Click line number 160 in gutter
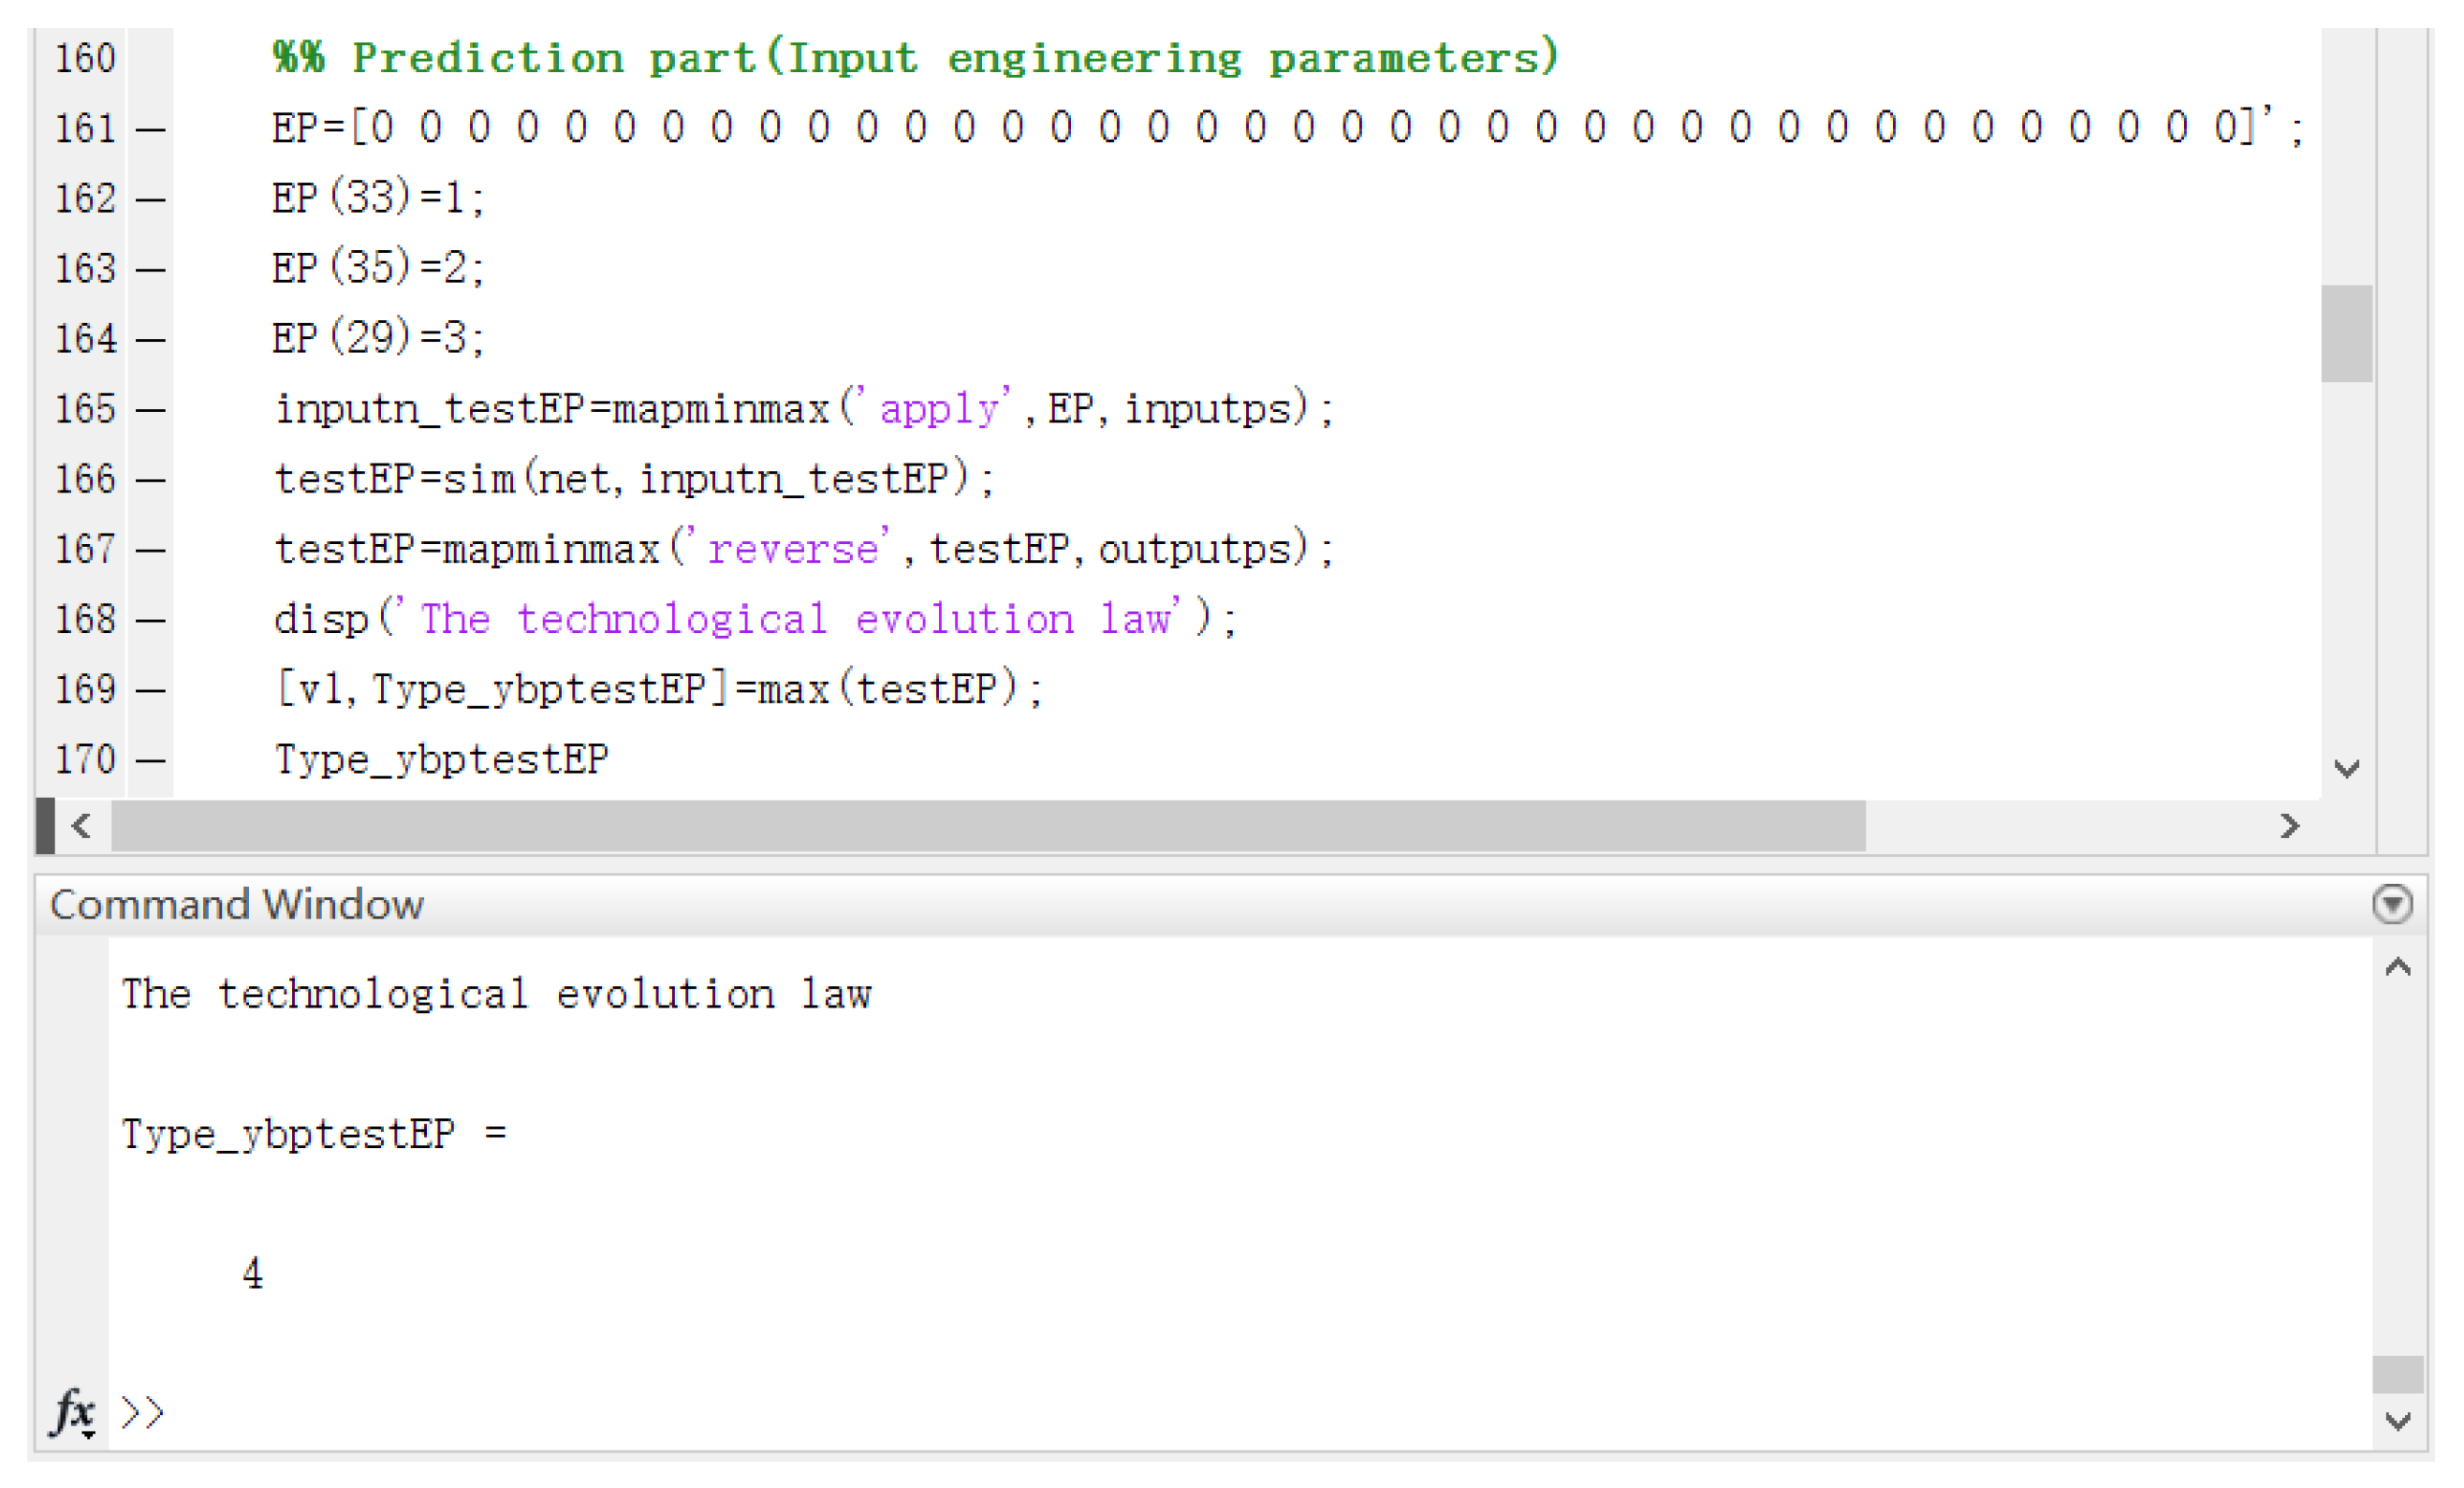The image size is (2464, 1488). (85, 58)
